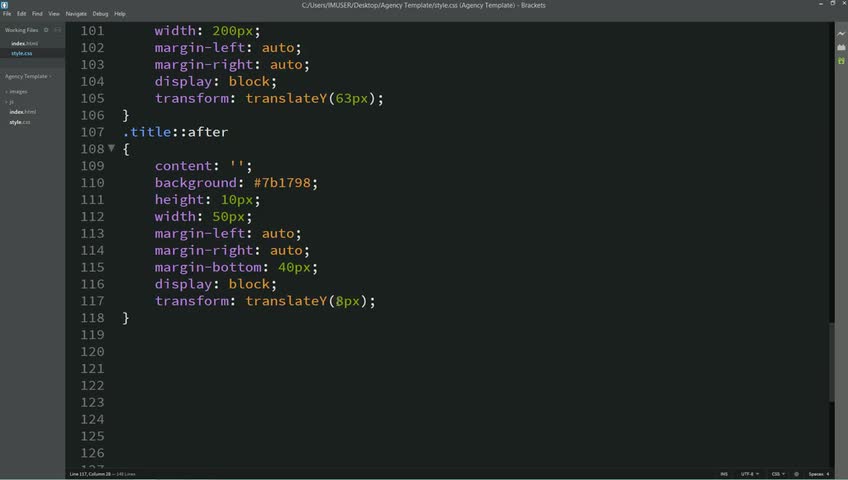Click display block on line 104
The image size is (848, 480).
point(215,82)
